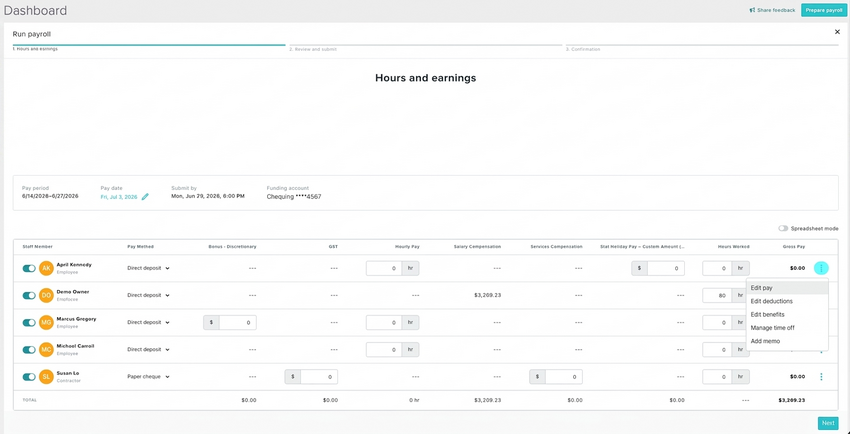Screen dimensions: 850x434
Task: Click the Next button
Action: 828,423
